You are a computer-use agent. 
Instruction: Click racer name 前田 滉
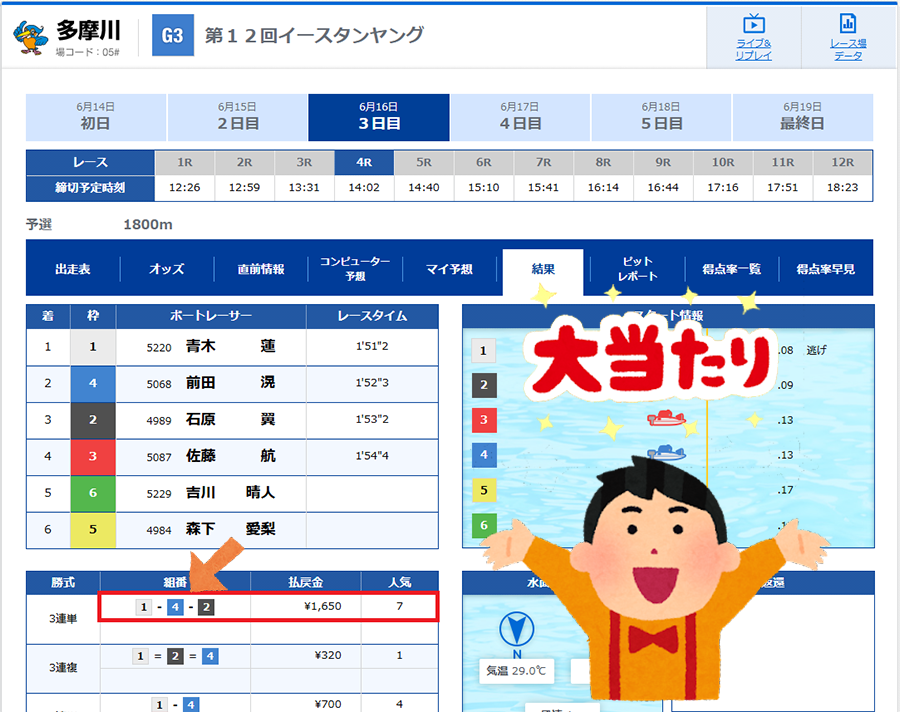(231, 382)
